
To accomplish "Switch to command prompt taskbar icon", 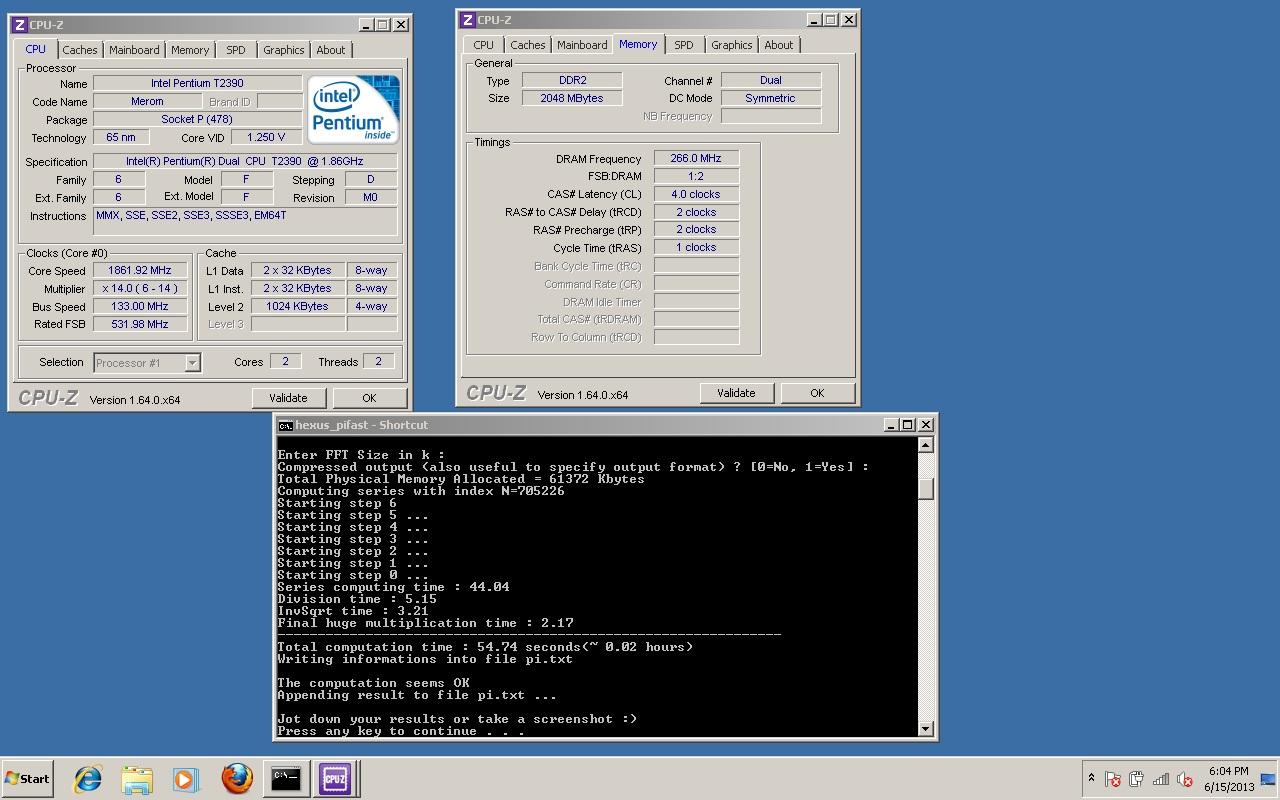I will point(286,778).
